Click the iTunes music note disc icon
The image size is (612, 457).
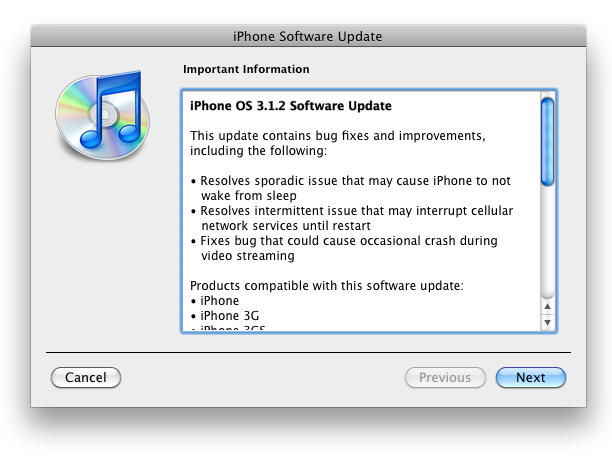coord(102,116)
